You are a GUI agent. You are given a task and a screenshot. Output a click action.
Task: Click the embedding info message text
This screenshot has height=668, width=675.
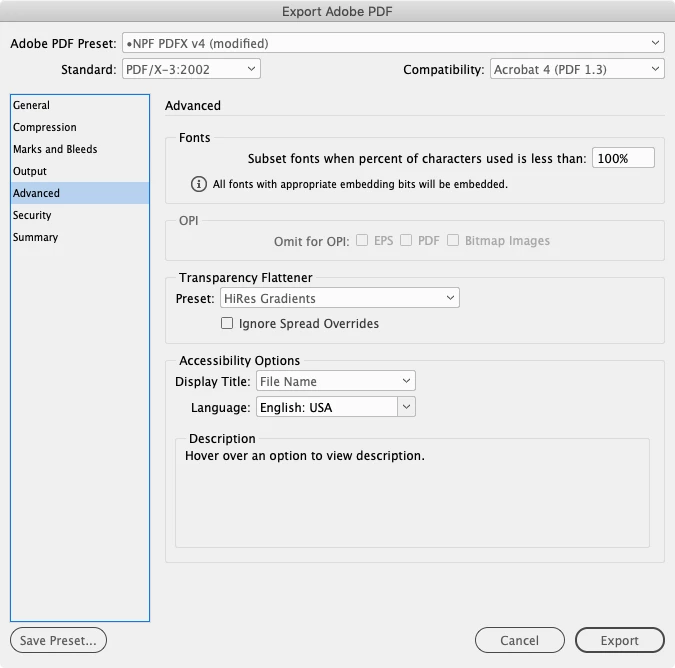(x=360, y=184)
